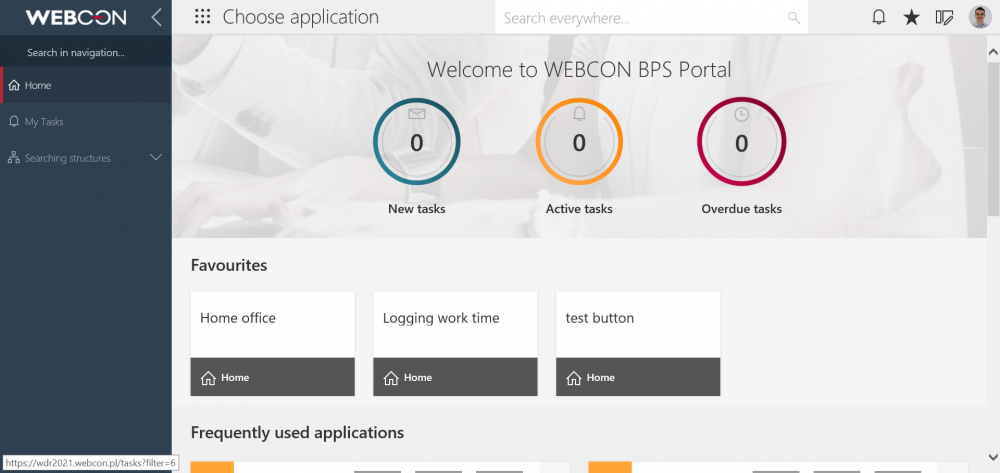Click the magnifier icon in navigation search
This screenshot has height=473, width=1000.
[17, 51]
